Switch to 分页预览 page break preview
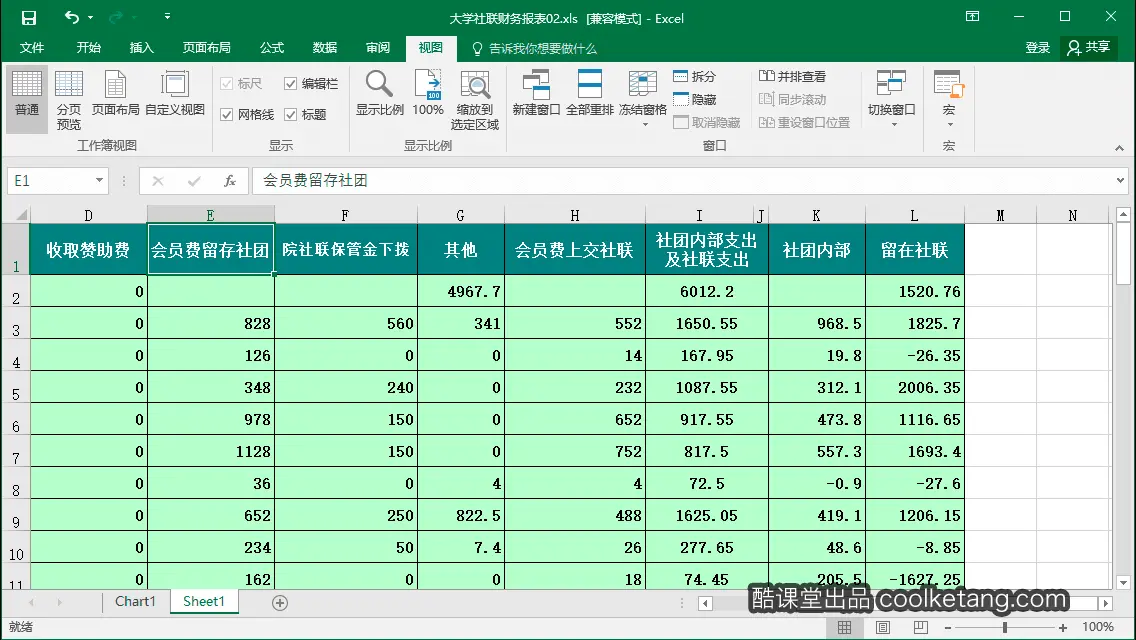 [69, 101]
